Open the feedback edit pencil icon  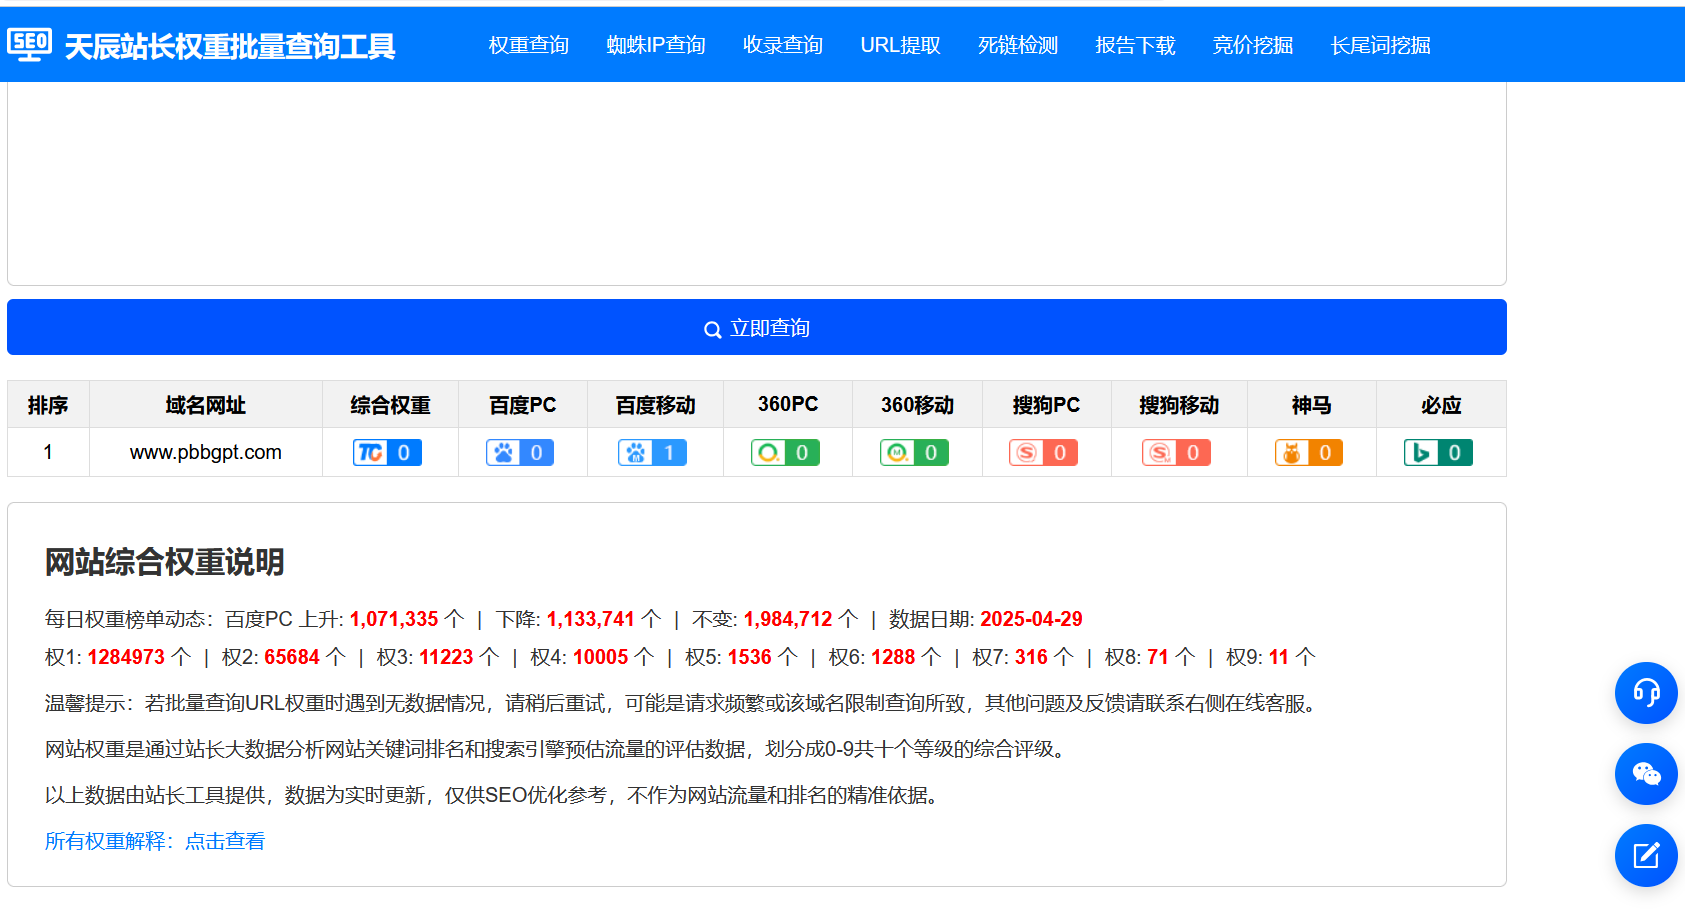click(1645, 855)
